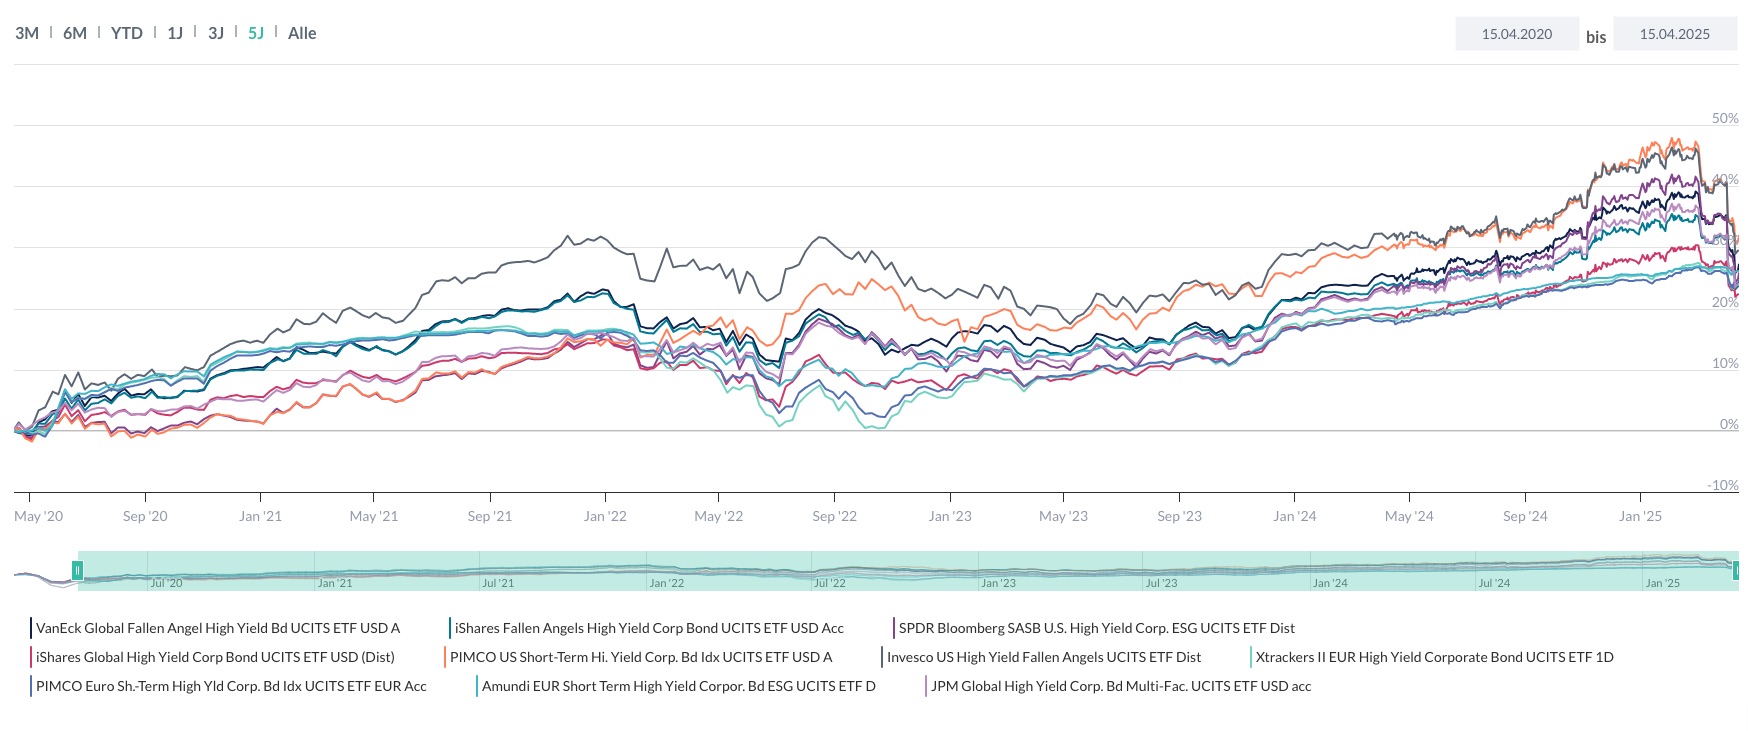Hide the iShares Fallen Angels High Yield series
This screenshot has width=1748, height=731.
[x=648, y=628]
